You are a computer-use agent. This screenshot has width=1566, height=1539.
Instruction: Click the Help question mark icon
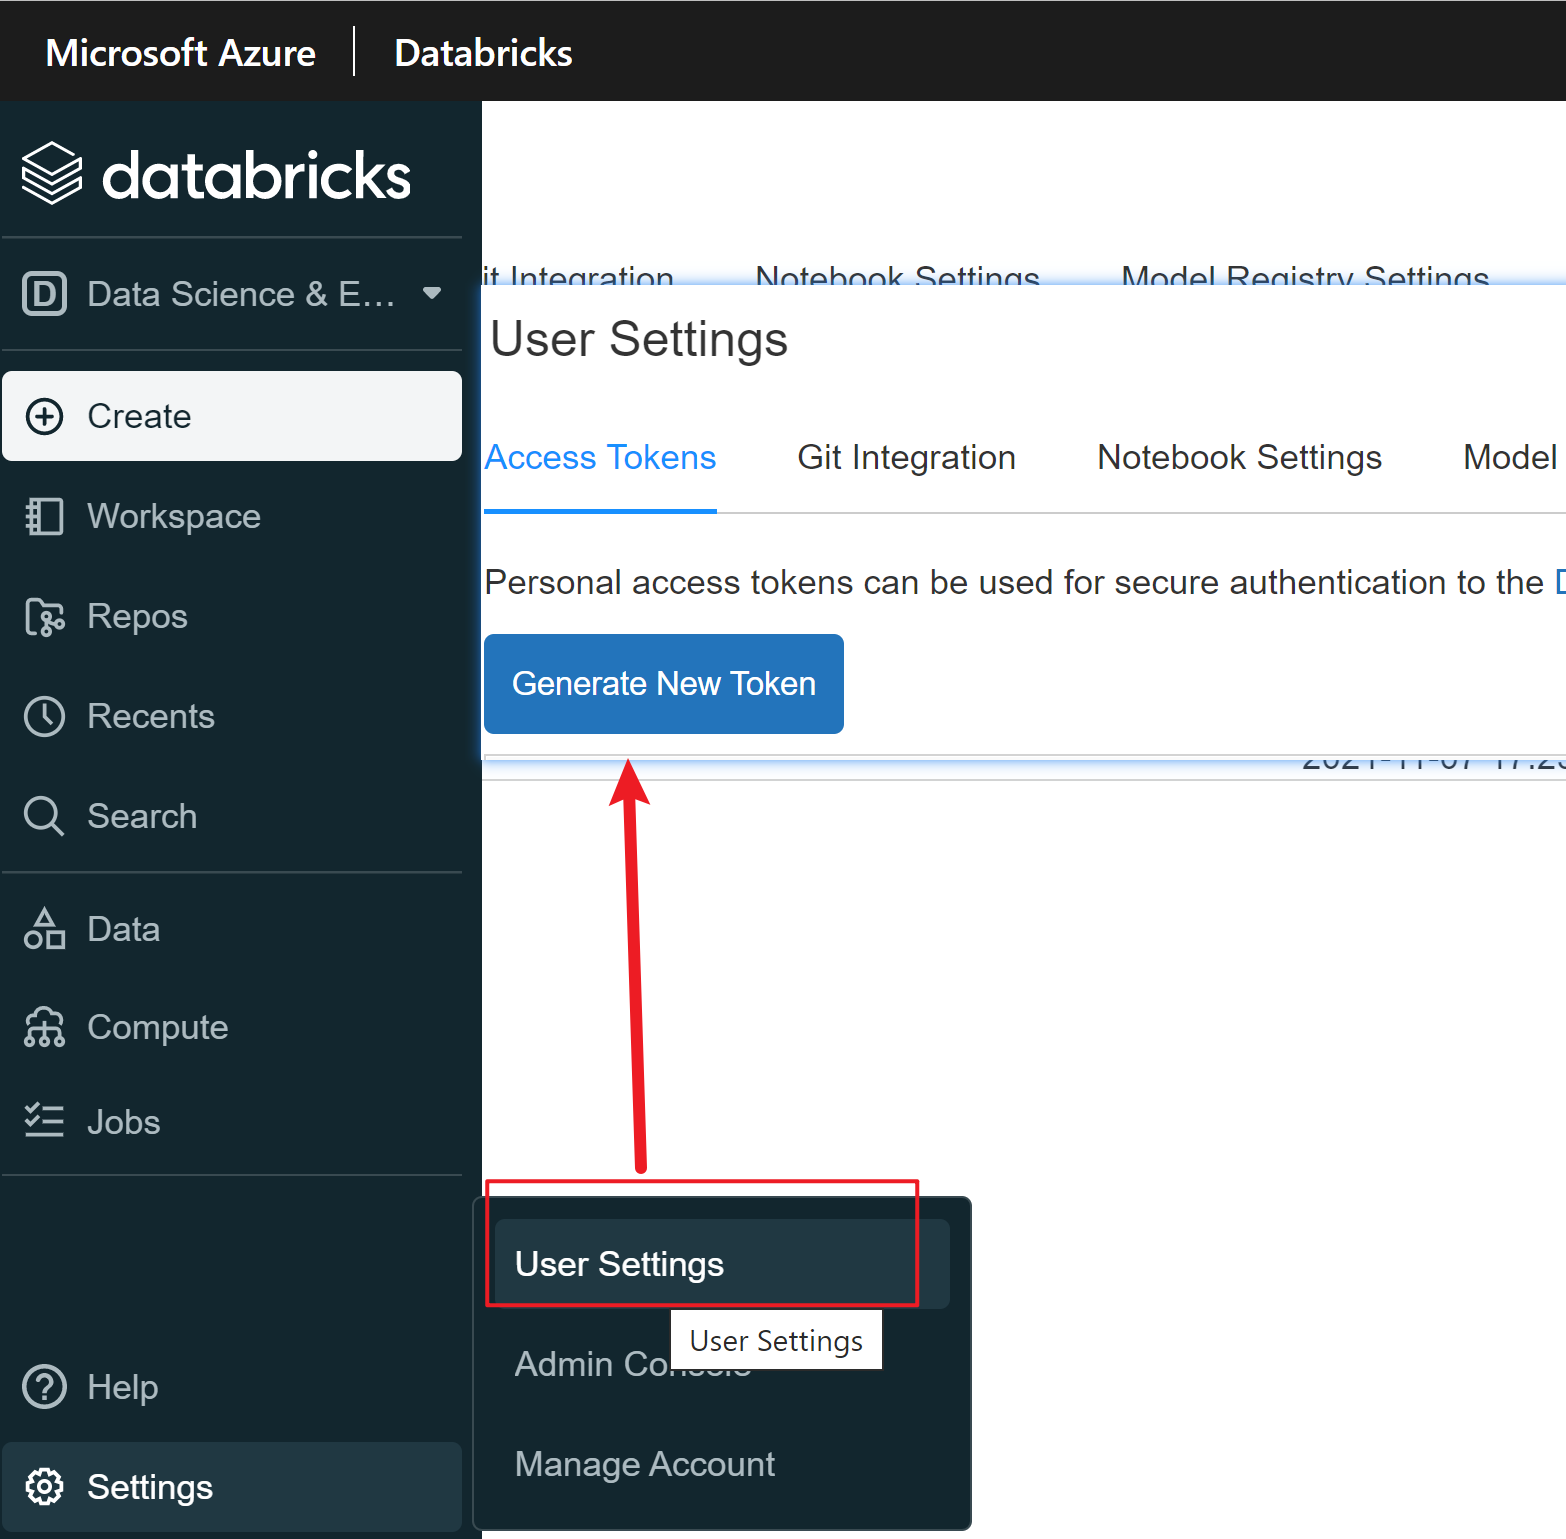(44, 1387)
